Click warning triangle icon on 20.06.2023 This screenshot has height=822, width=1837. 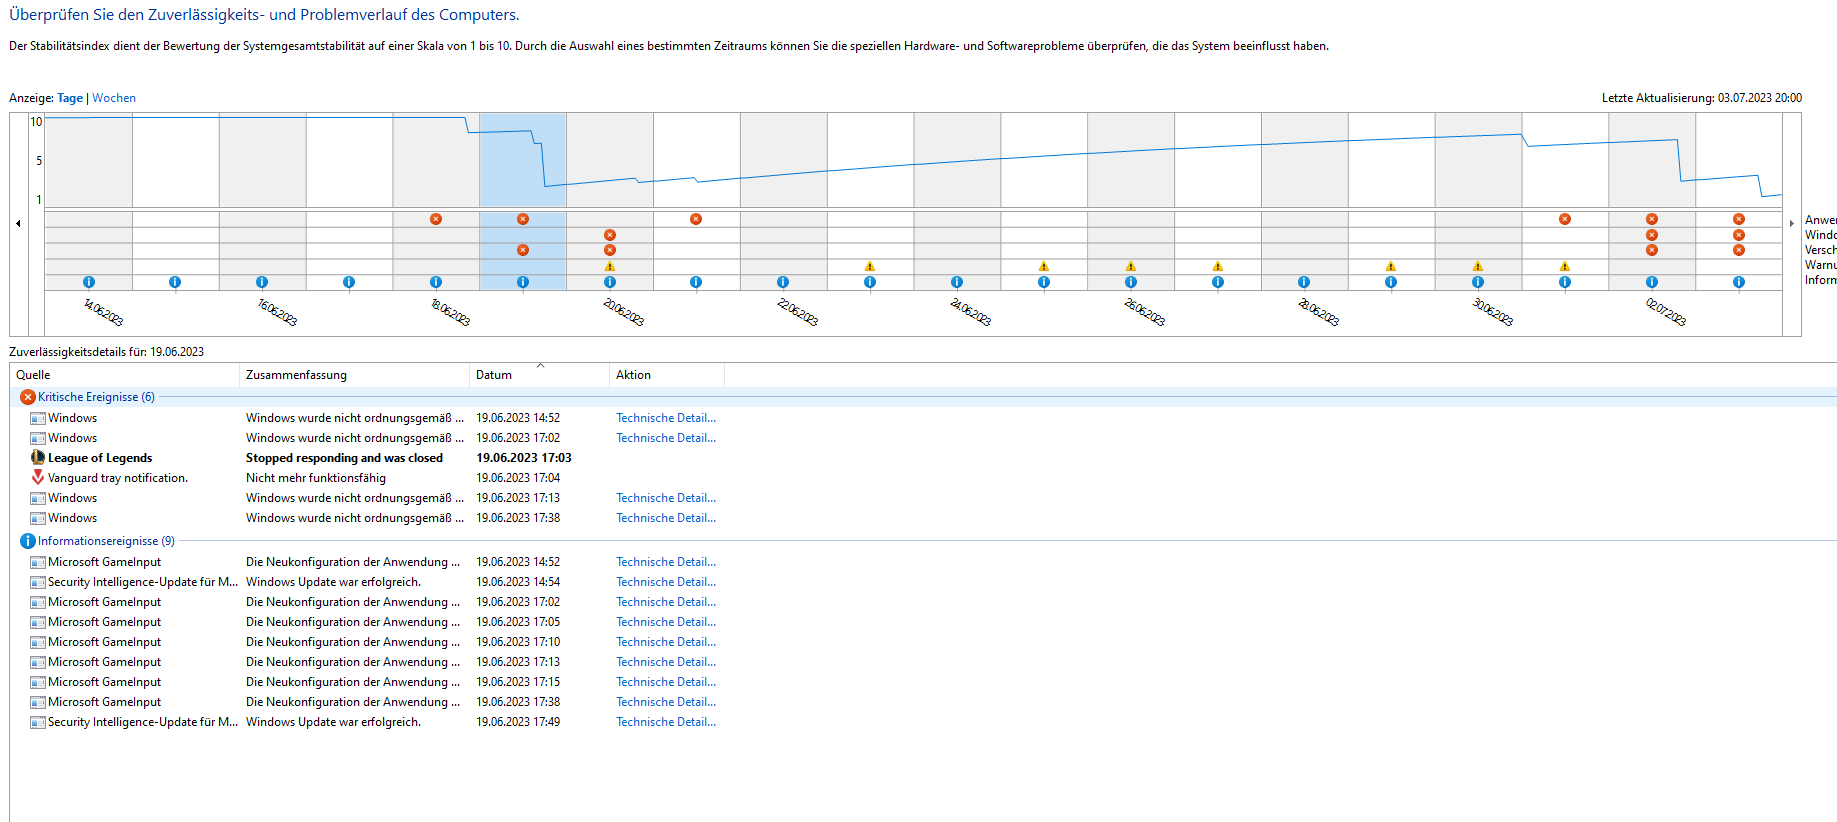click(610, 267)
